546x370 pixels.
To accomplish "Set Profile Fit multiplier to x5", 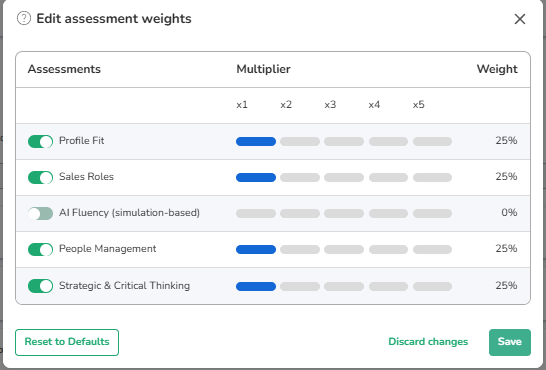I will tap(432, 141).
